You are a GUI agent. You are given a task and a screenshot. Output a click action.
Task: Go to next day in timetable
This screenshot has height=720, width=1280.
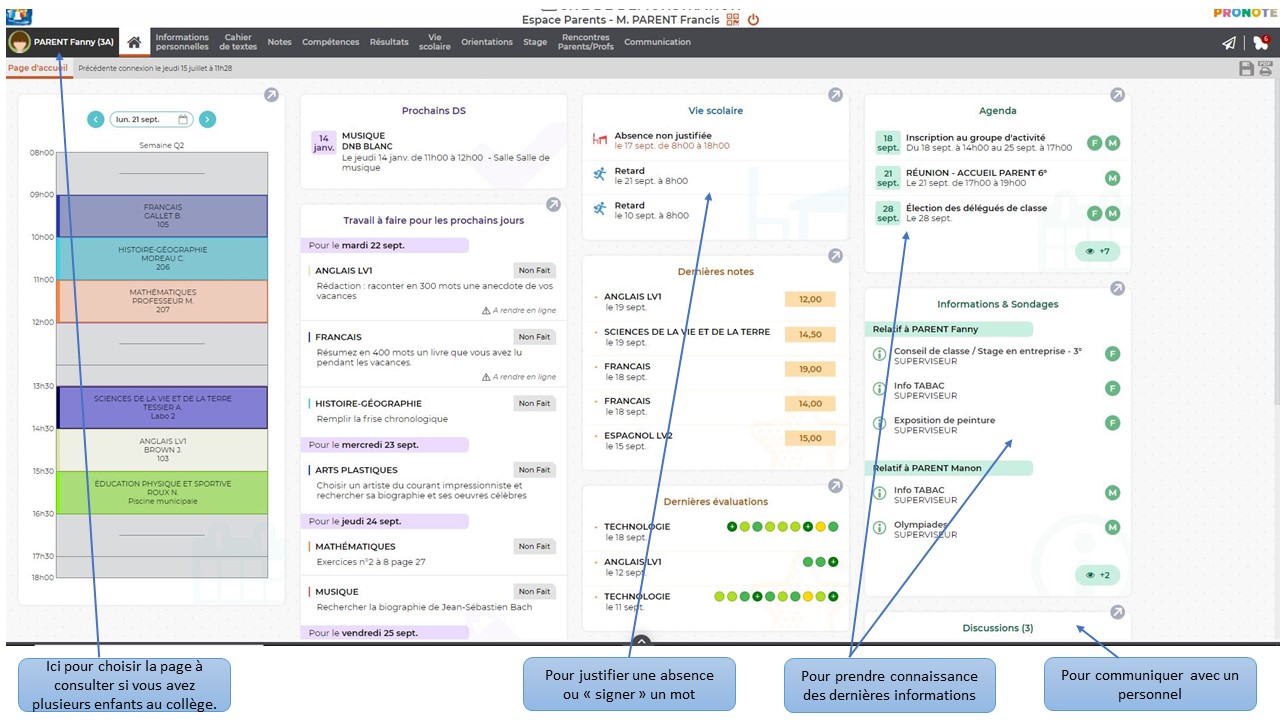207,119
